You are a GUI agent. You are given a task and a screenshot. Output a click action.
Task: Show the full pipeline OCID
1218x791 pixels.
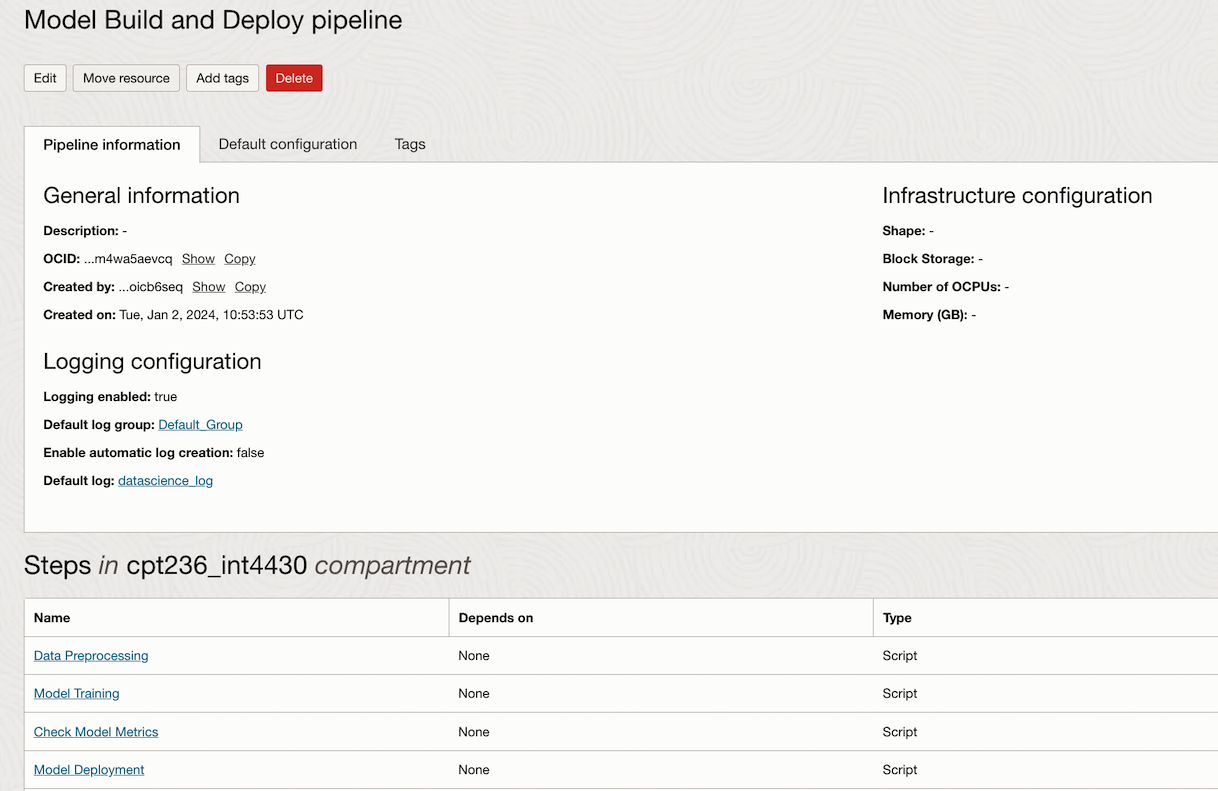197,258
